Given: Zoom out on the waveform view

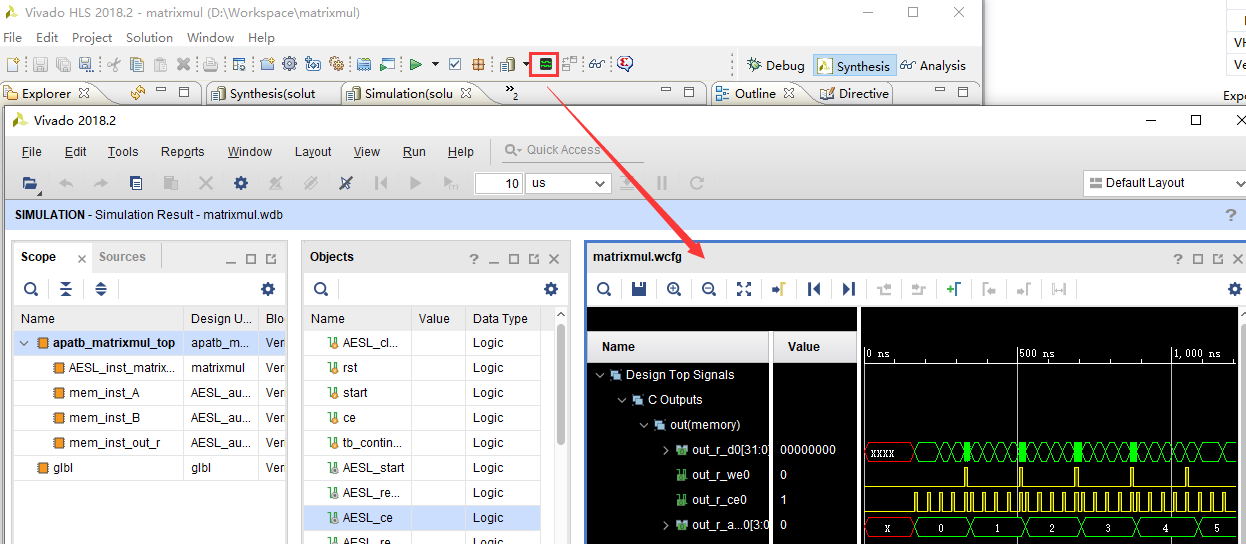Looking at the screenshot, I should pyautogui.click(x=709, y=289).
